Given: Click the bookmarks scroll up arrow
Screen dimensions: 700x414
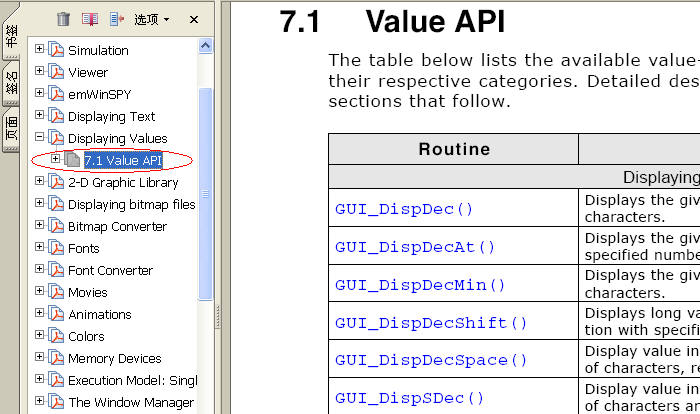Looking at the screenshot, I should (x=205, y=46).
